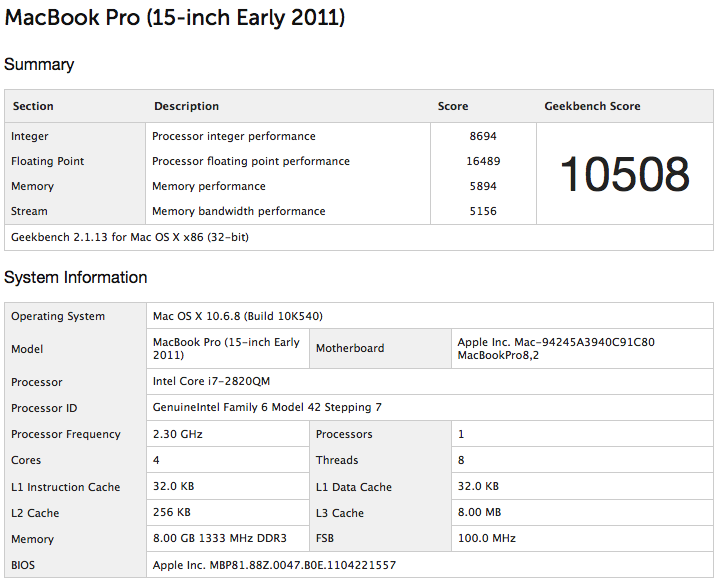
Task: Select the 'Summary' heading
Action: tap(39, 64)
